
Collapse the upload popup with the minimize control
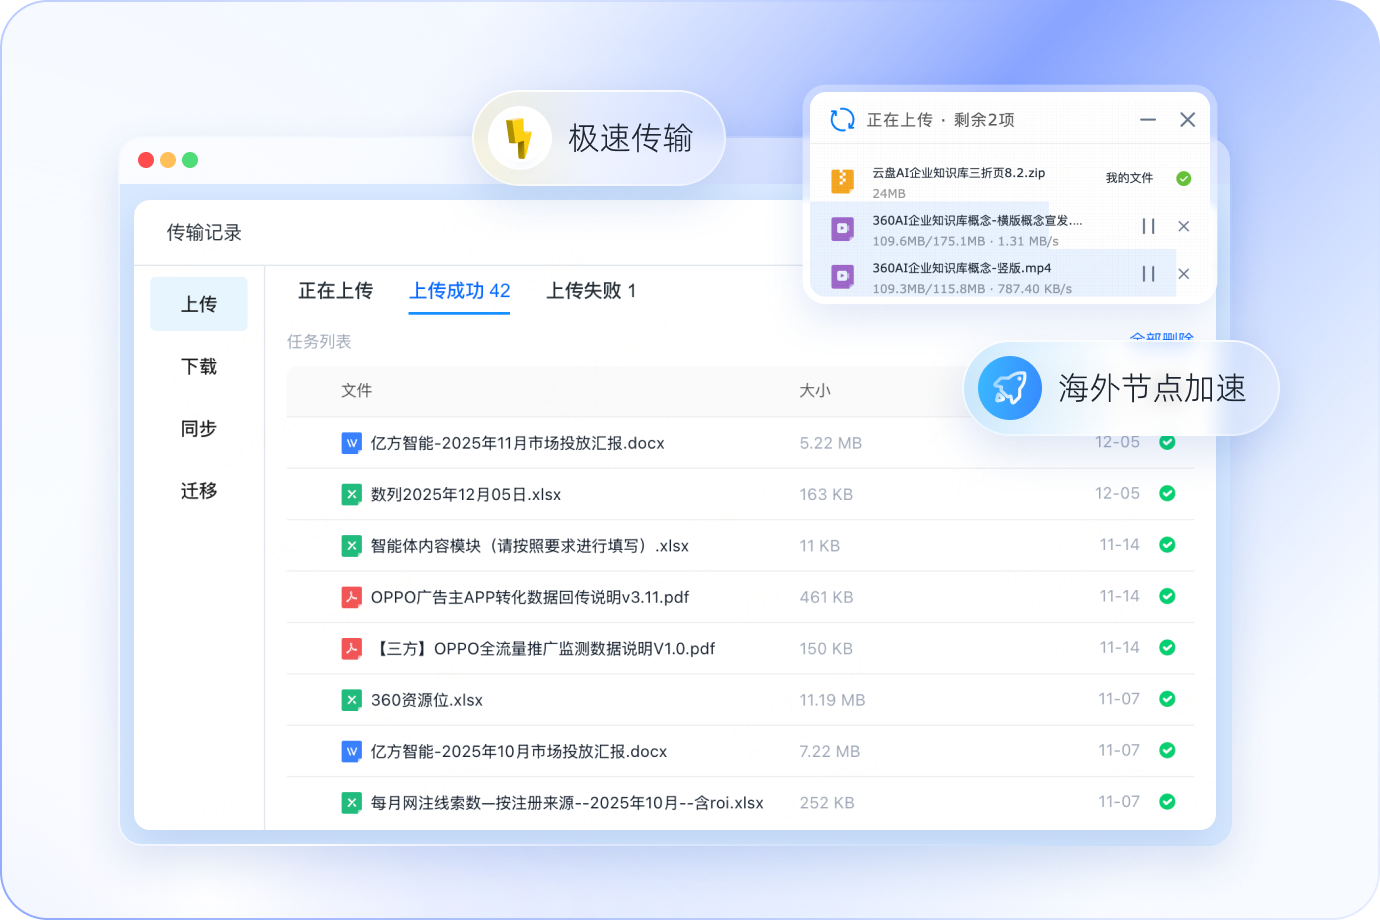click(x=1147, y=119)
